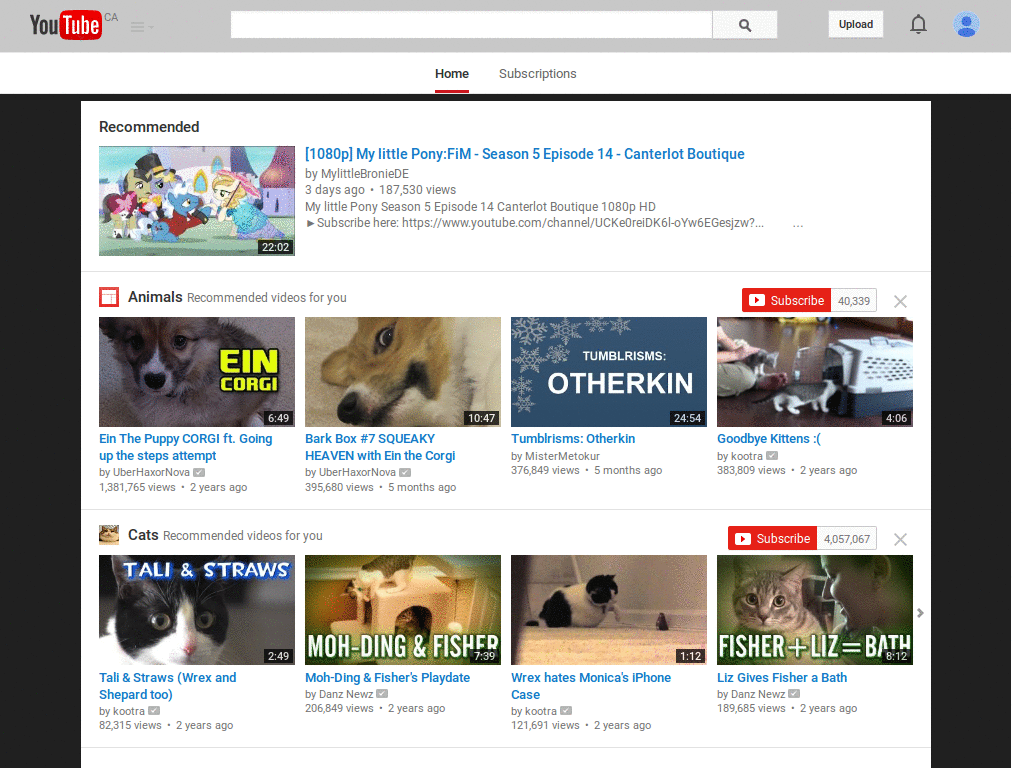Click the Animals channel icon
The height and width of the screenshot is (768, 1024).
[109, 297]
